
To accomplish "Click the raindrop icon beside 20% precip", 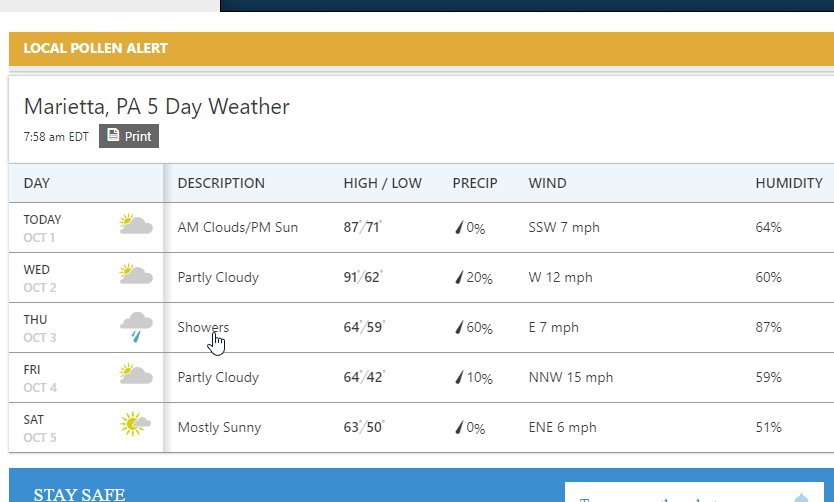I will pyautogui.click(x=459, y=278).
